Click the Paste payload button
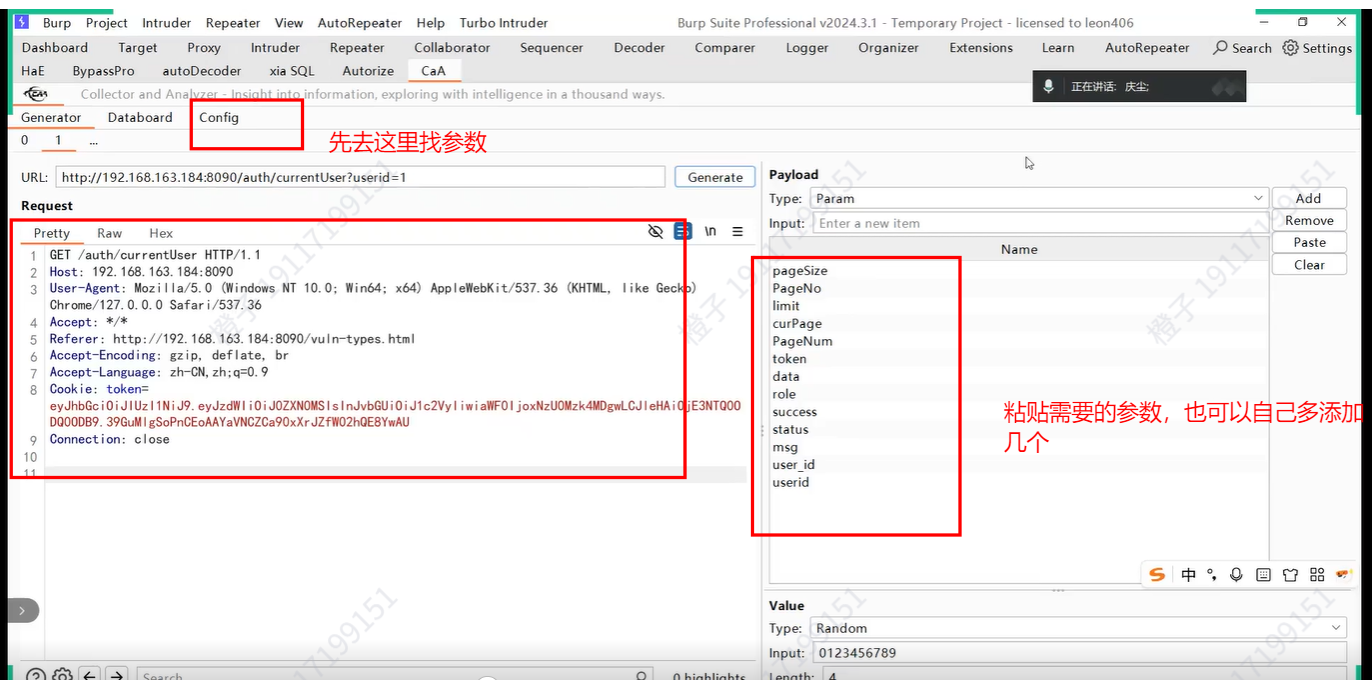 [x=1309, y=242]
